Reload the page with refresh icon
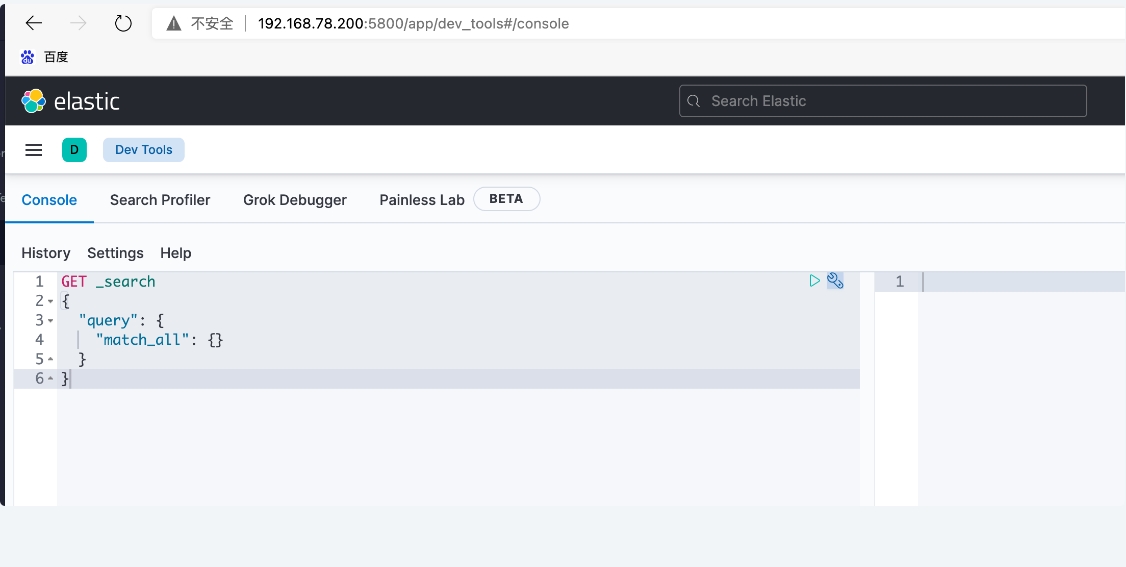The image size is (1126, 567). coord(123,23)
